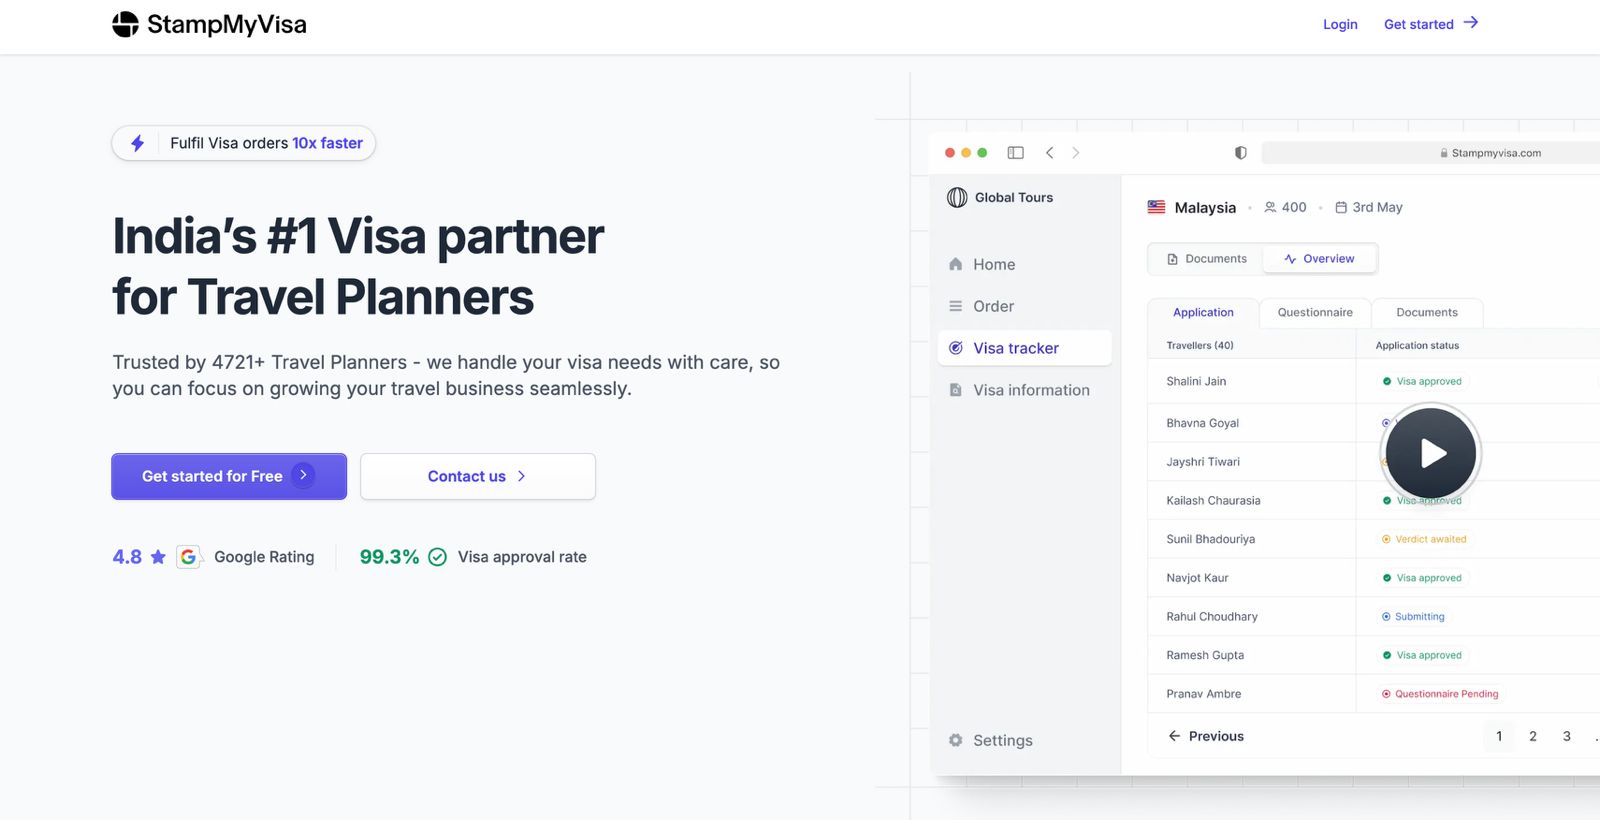Click the Malaysia flag icon
The width and height of the screenshot is (1600, 820).
tap(1156, 207)
